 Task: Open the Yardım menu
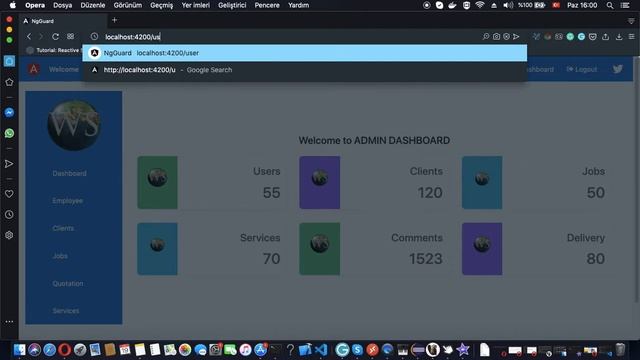pos(298,5)
